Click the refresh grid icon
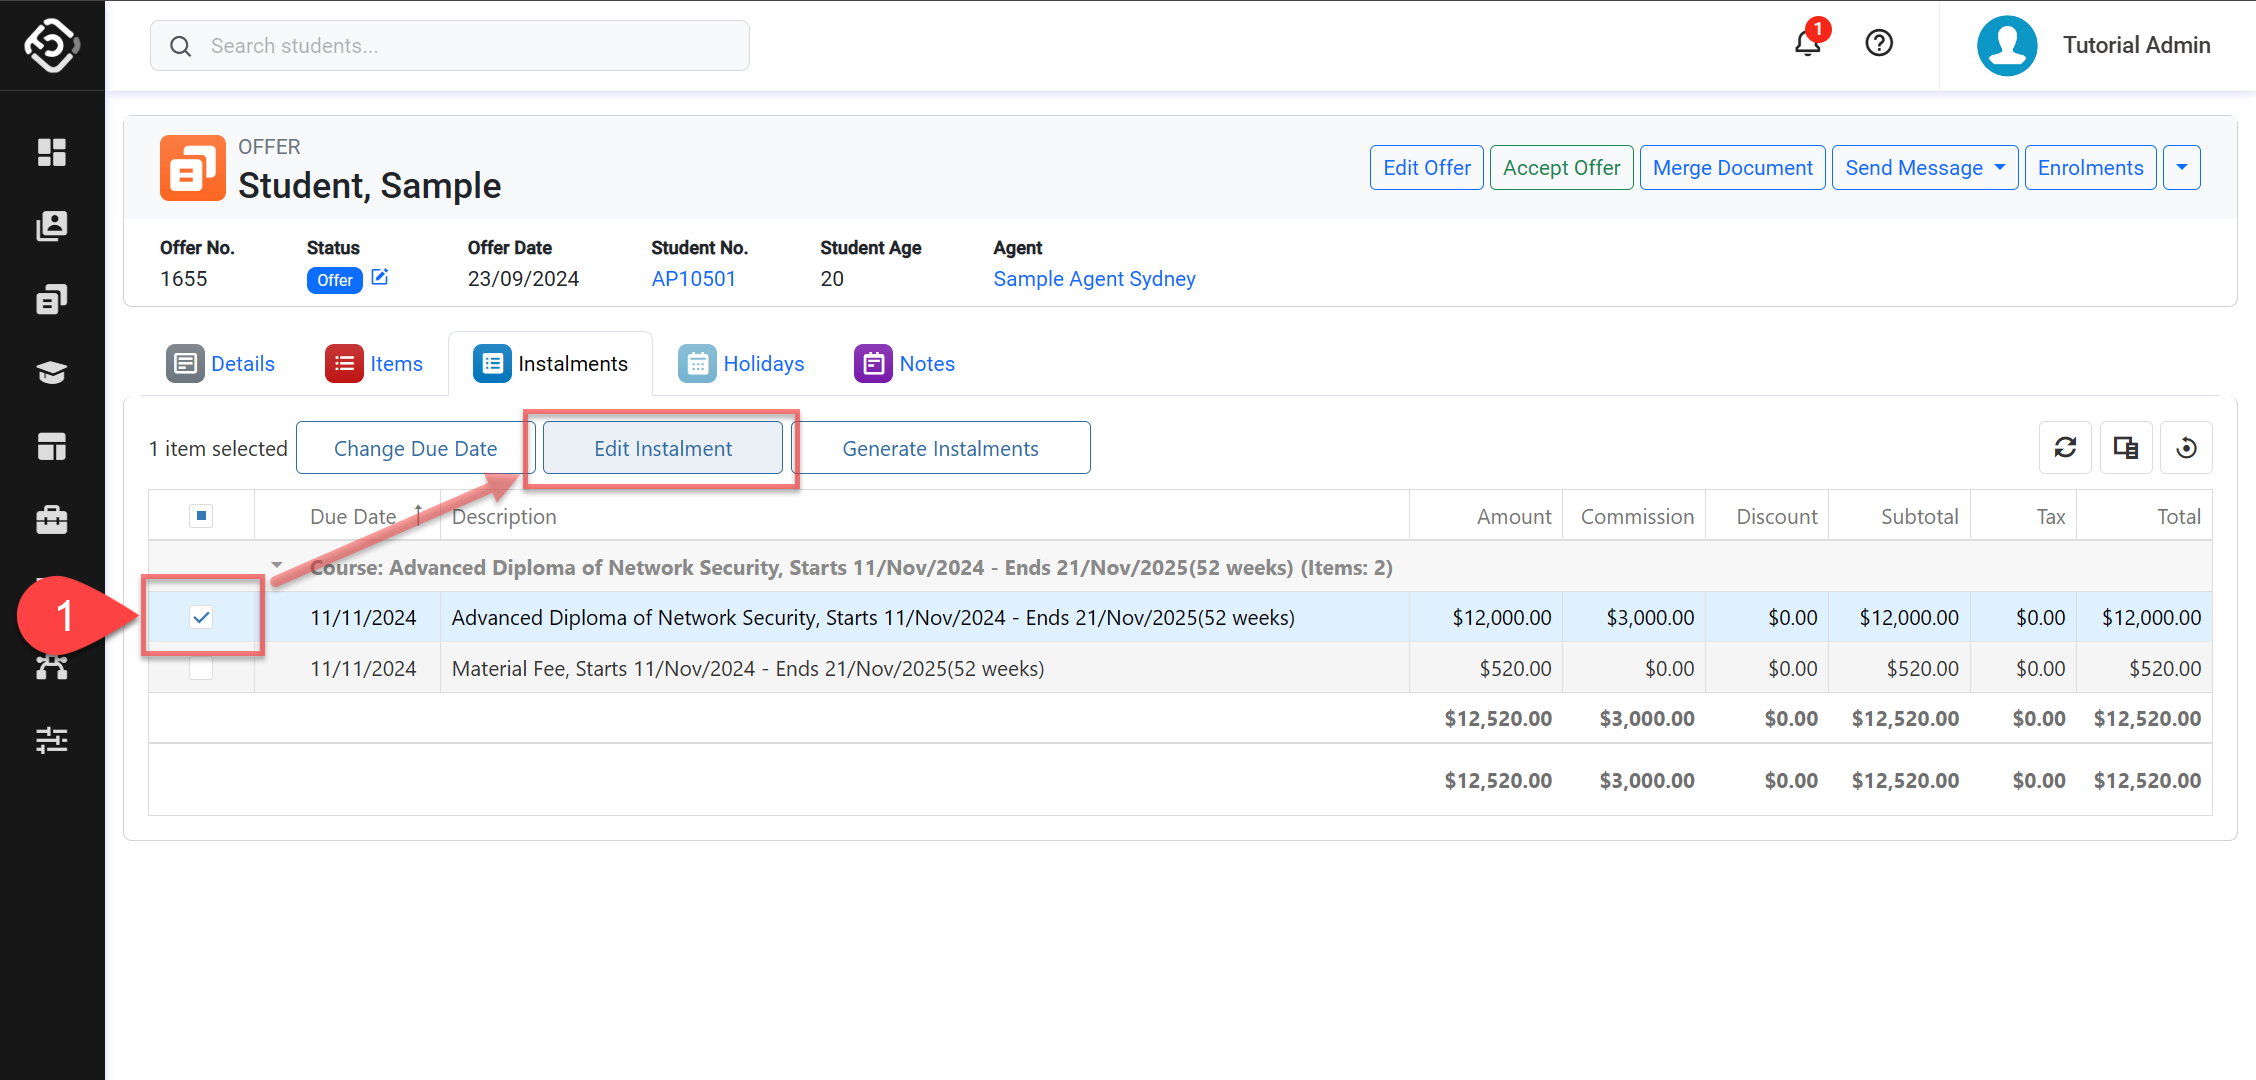 click(2065, 448)
